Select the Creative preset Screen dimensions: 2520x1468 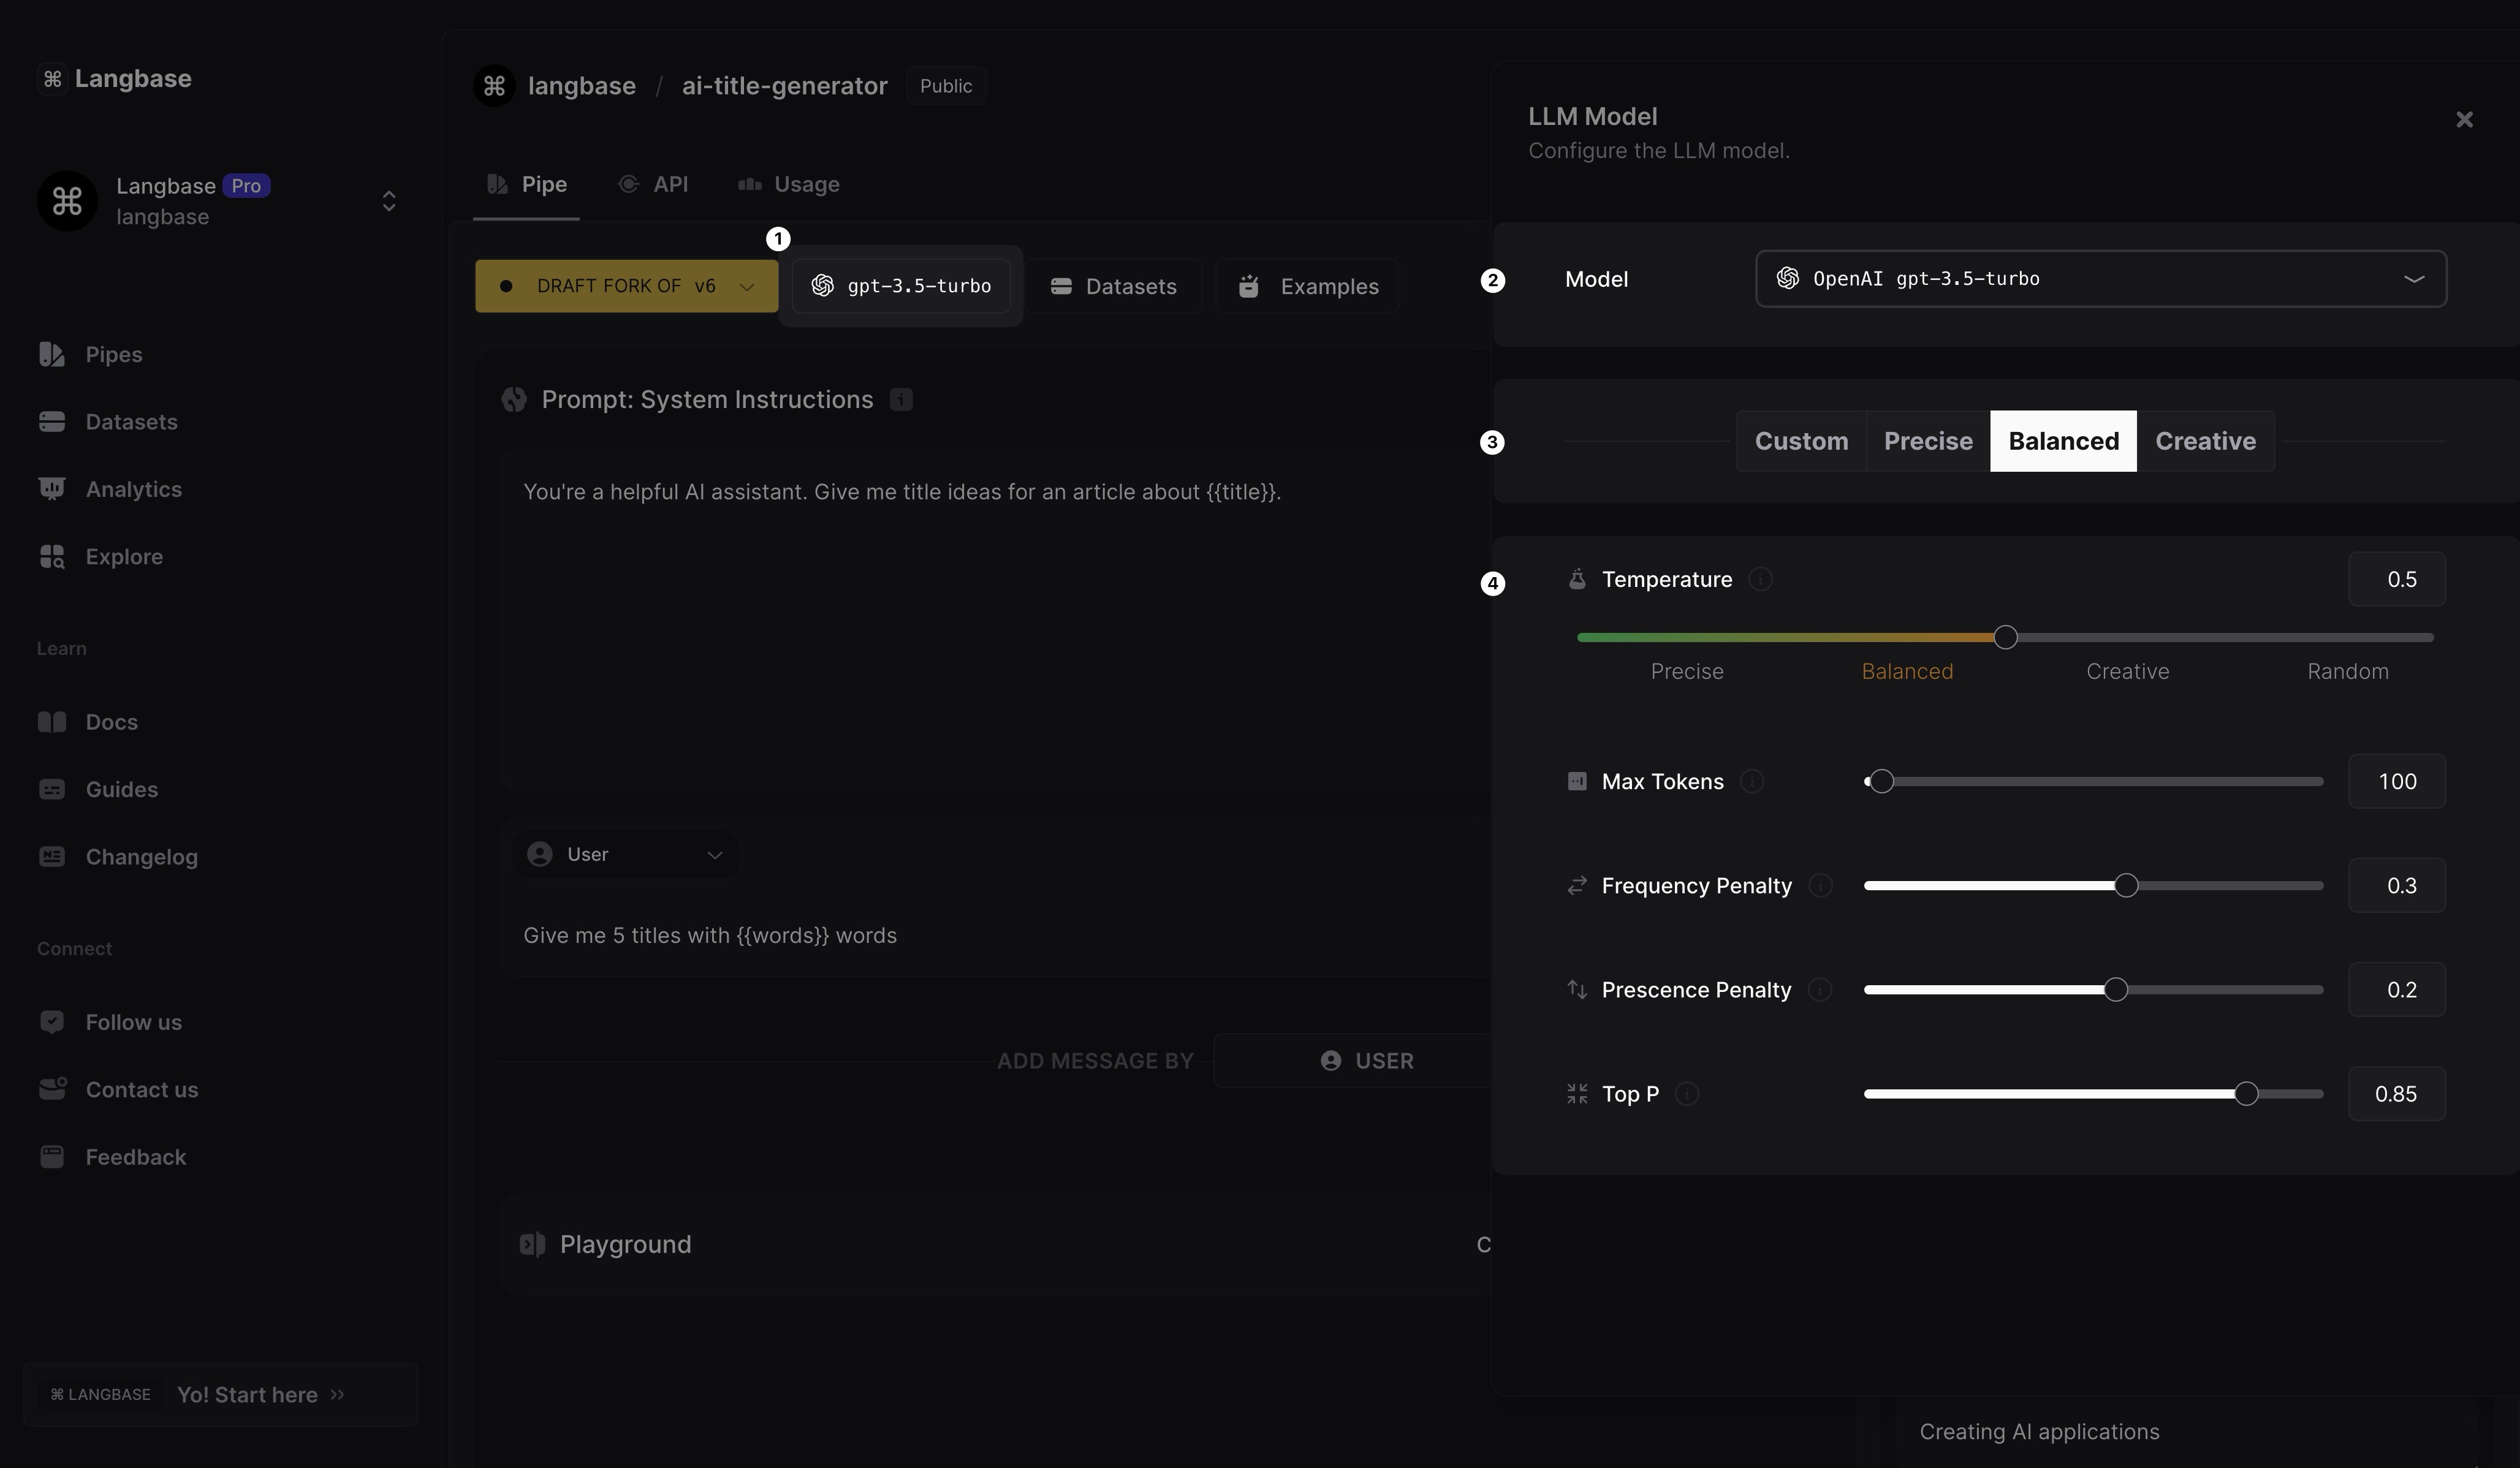2204,441
